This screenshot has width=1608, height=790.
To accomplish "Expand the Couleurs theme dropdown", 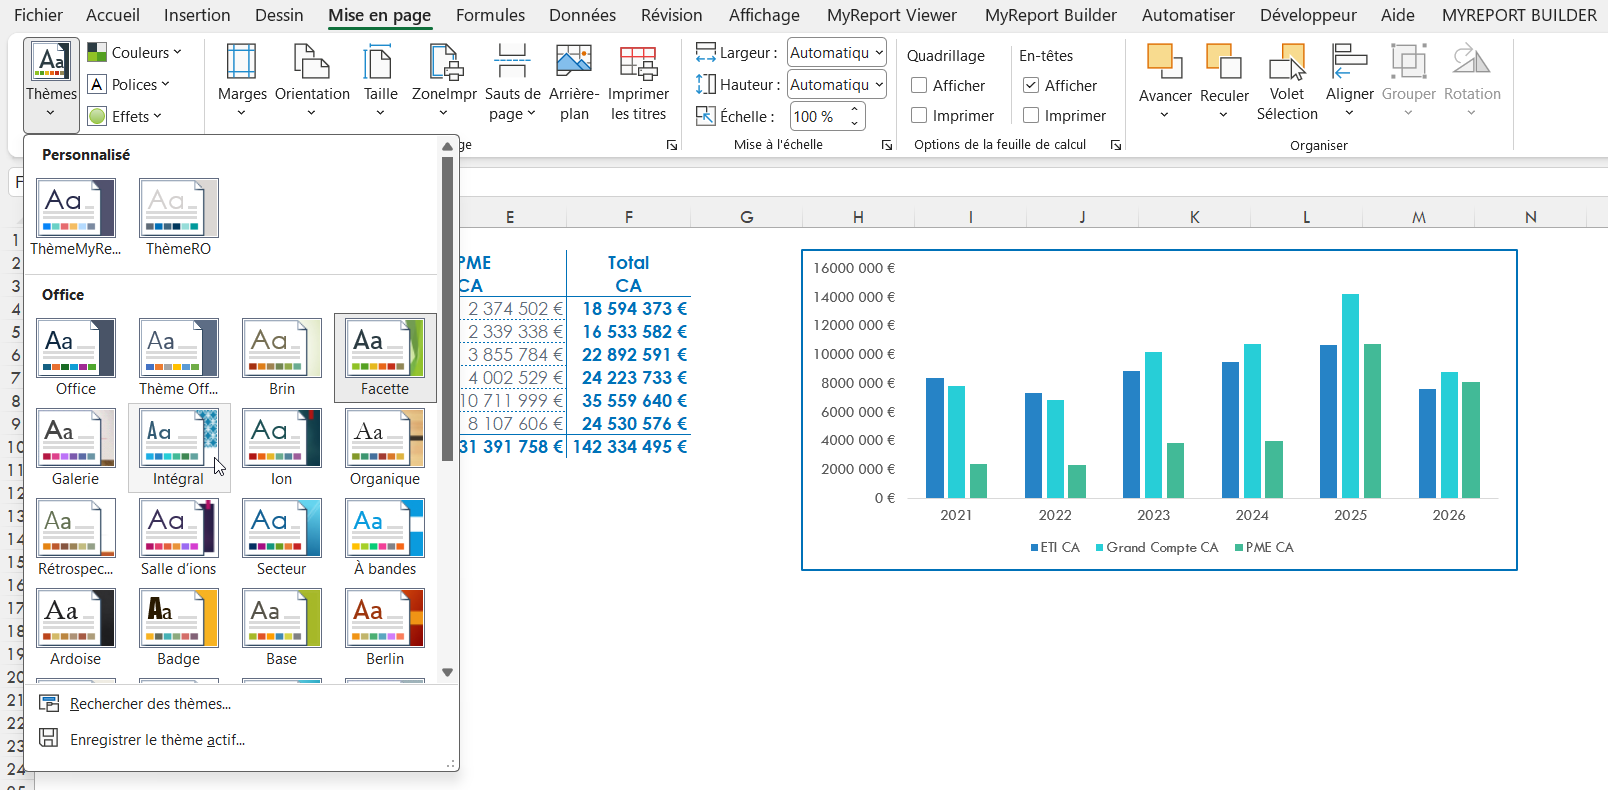I will click(x=135, y=52).
